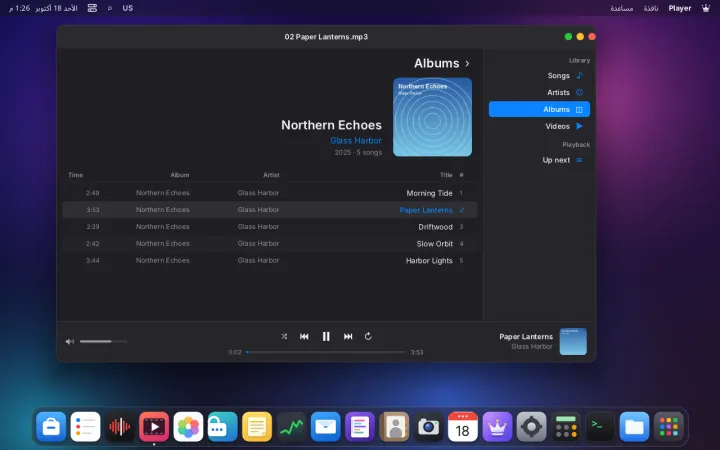Sort by the track number column
720x450 pixels.
(x=461, y=175)
